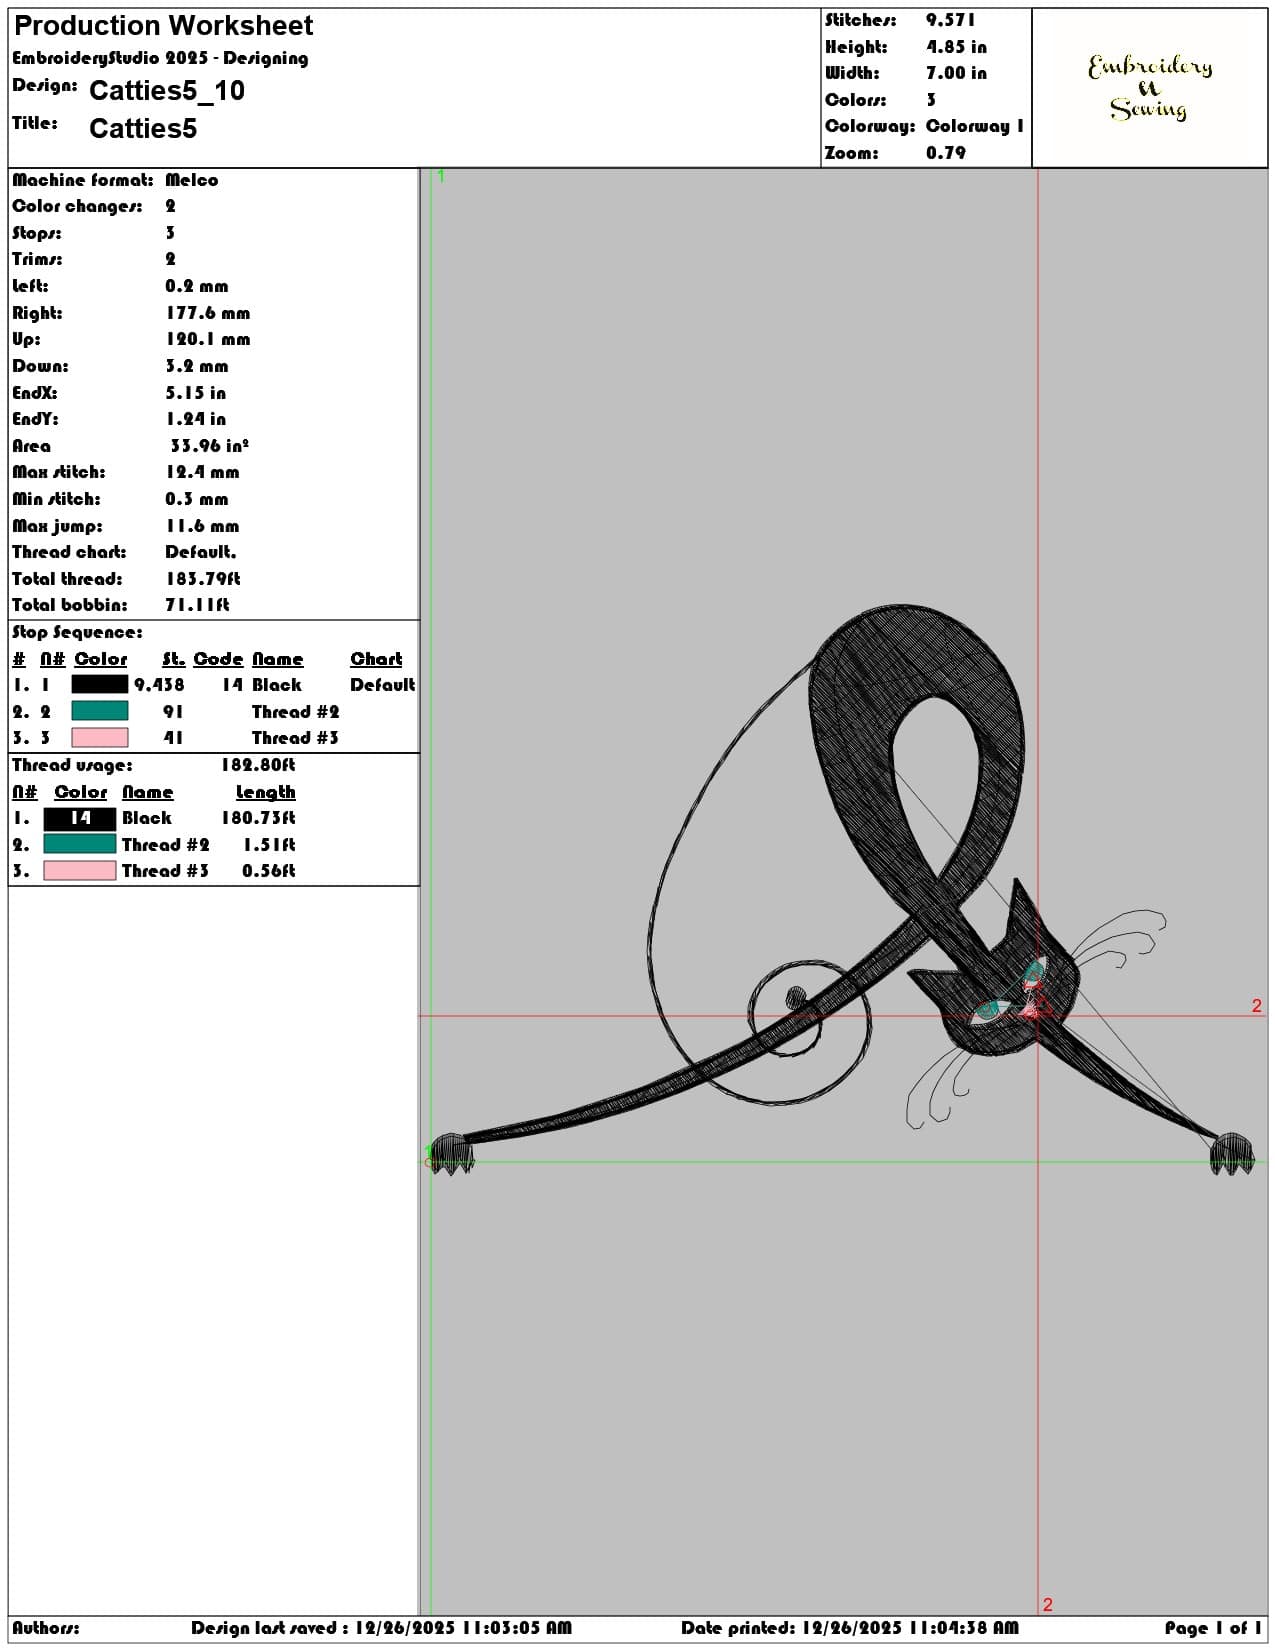Click the 'Production Worksheet' heading
Image resolution: width=1275 pixels, height=1650 pixels.
point(164,25)
